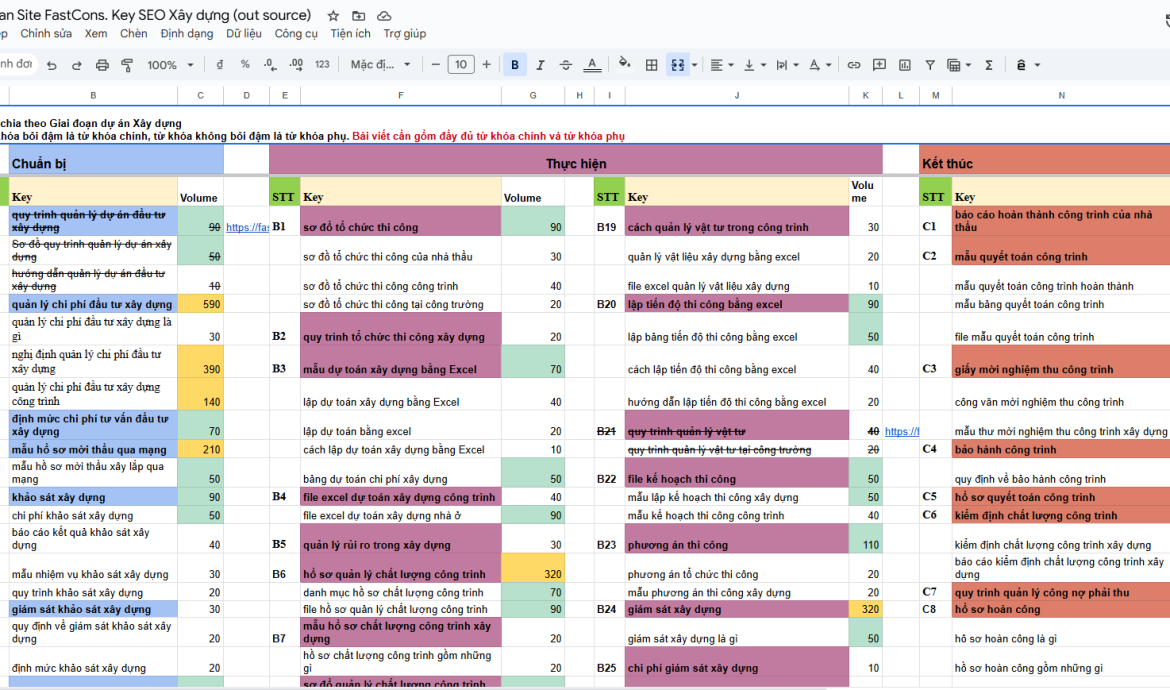Star this document
The height and width of the screenshot is (690, 1170).
pos(334,16)
